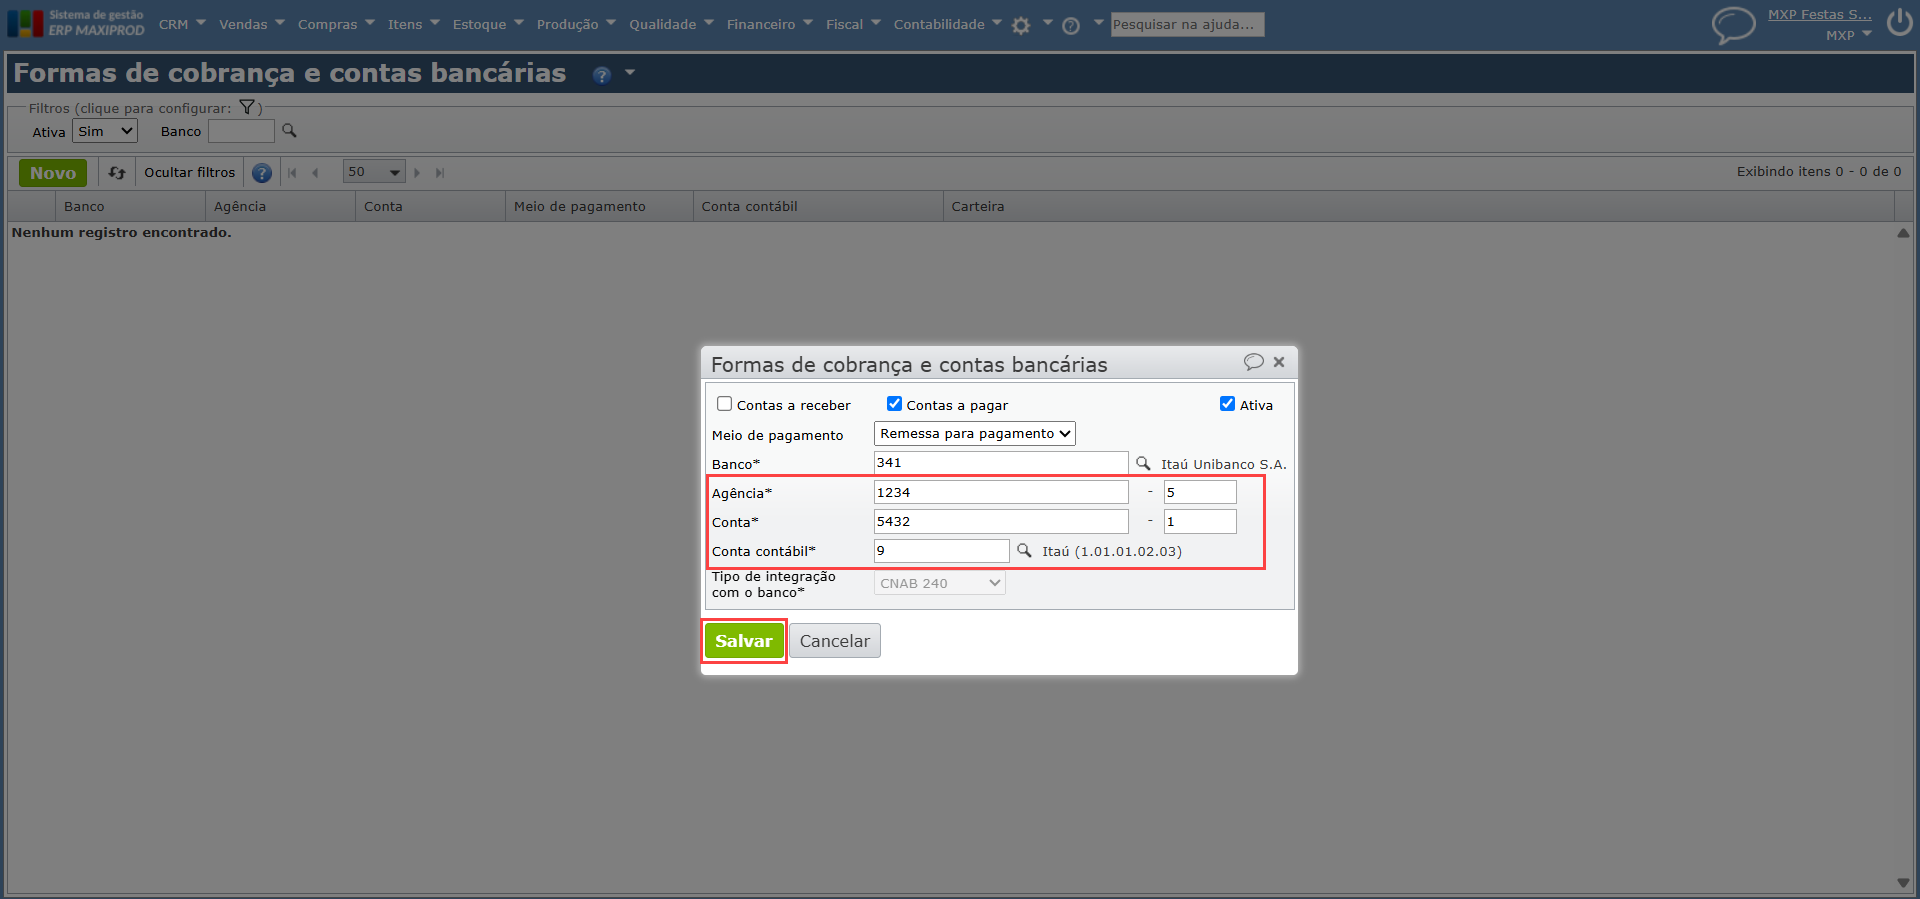Click the ERP MAXIPROD logo

(76, 23)
